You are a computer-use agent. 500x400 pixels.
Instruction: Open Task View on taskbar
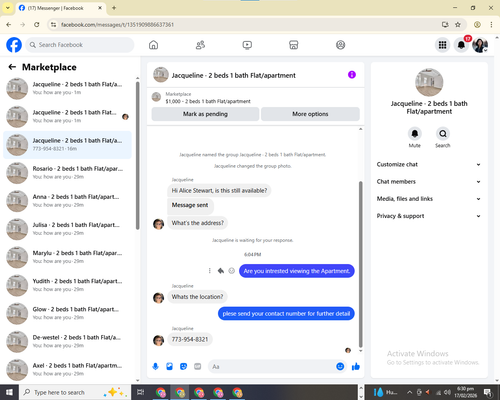[141, 392]
